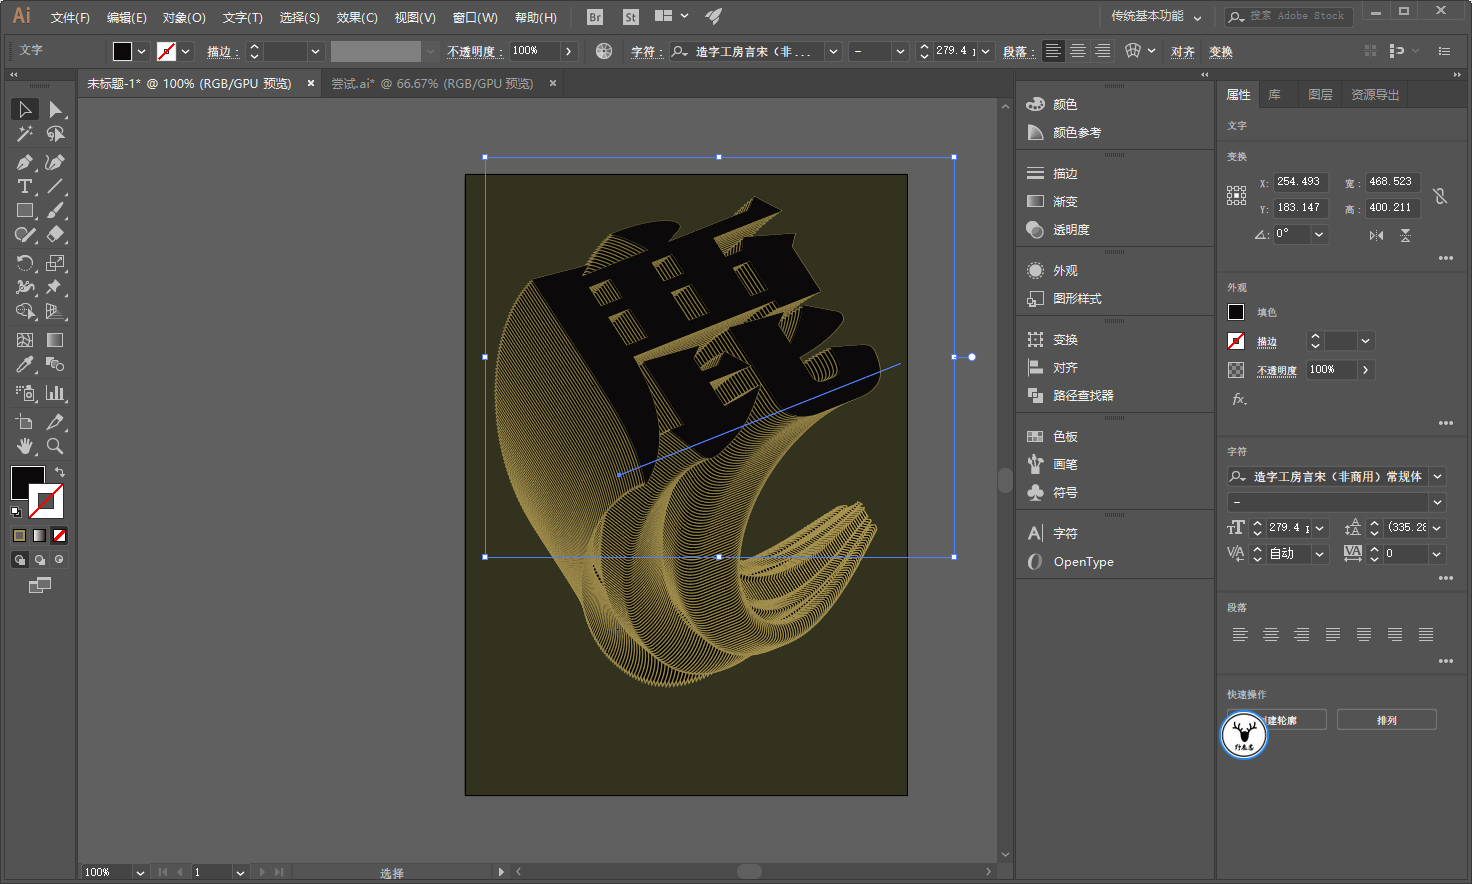1472x884 pixels.
Task: Open rotation angle dropdown in Transform
Action: pos(1319,234)
